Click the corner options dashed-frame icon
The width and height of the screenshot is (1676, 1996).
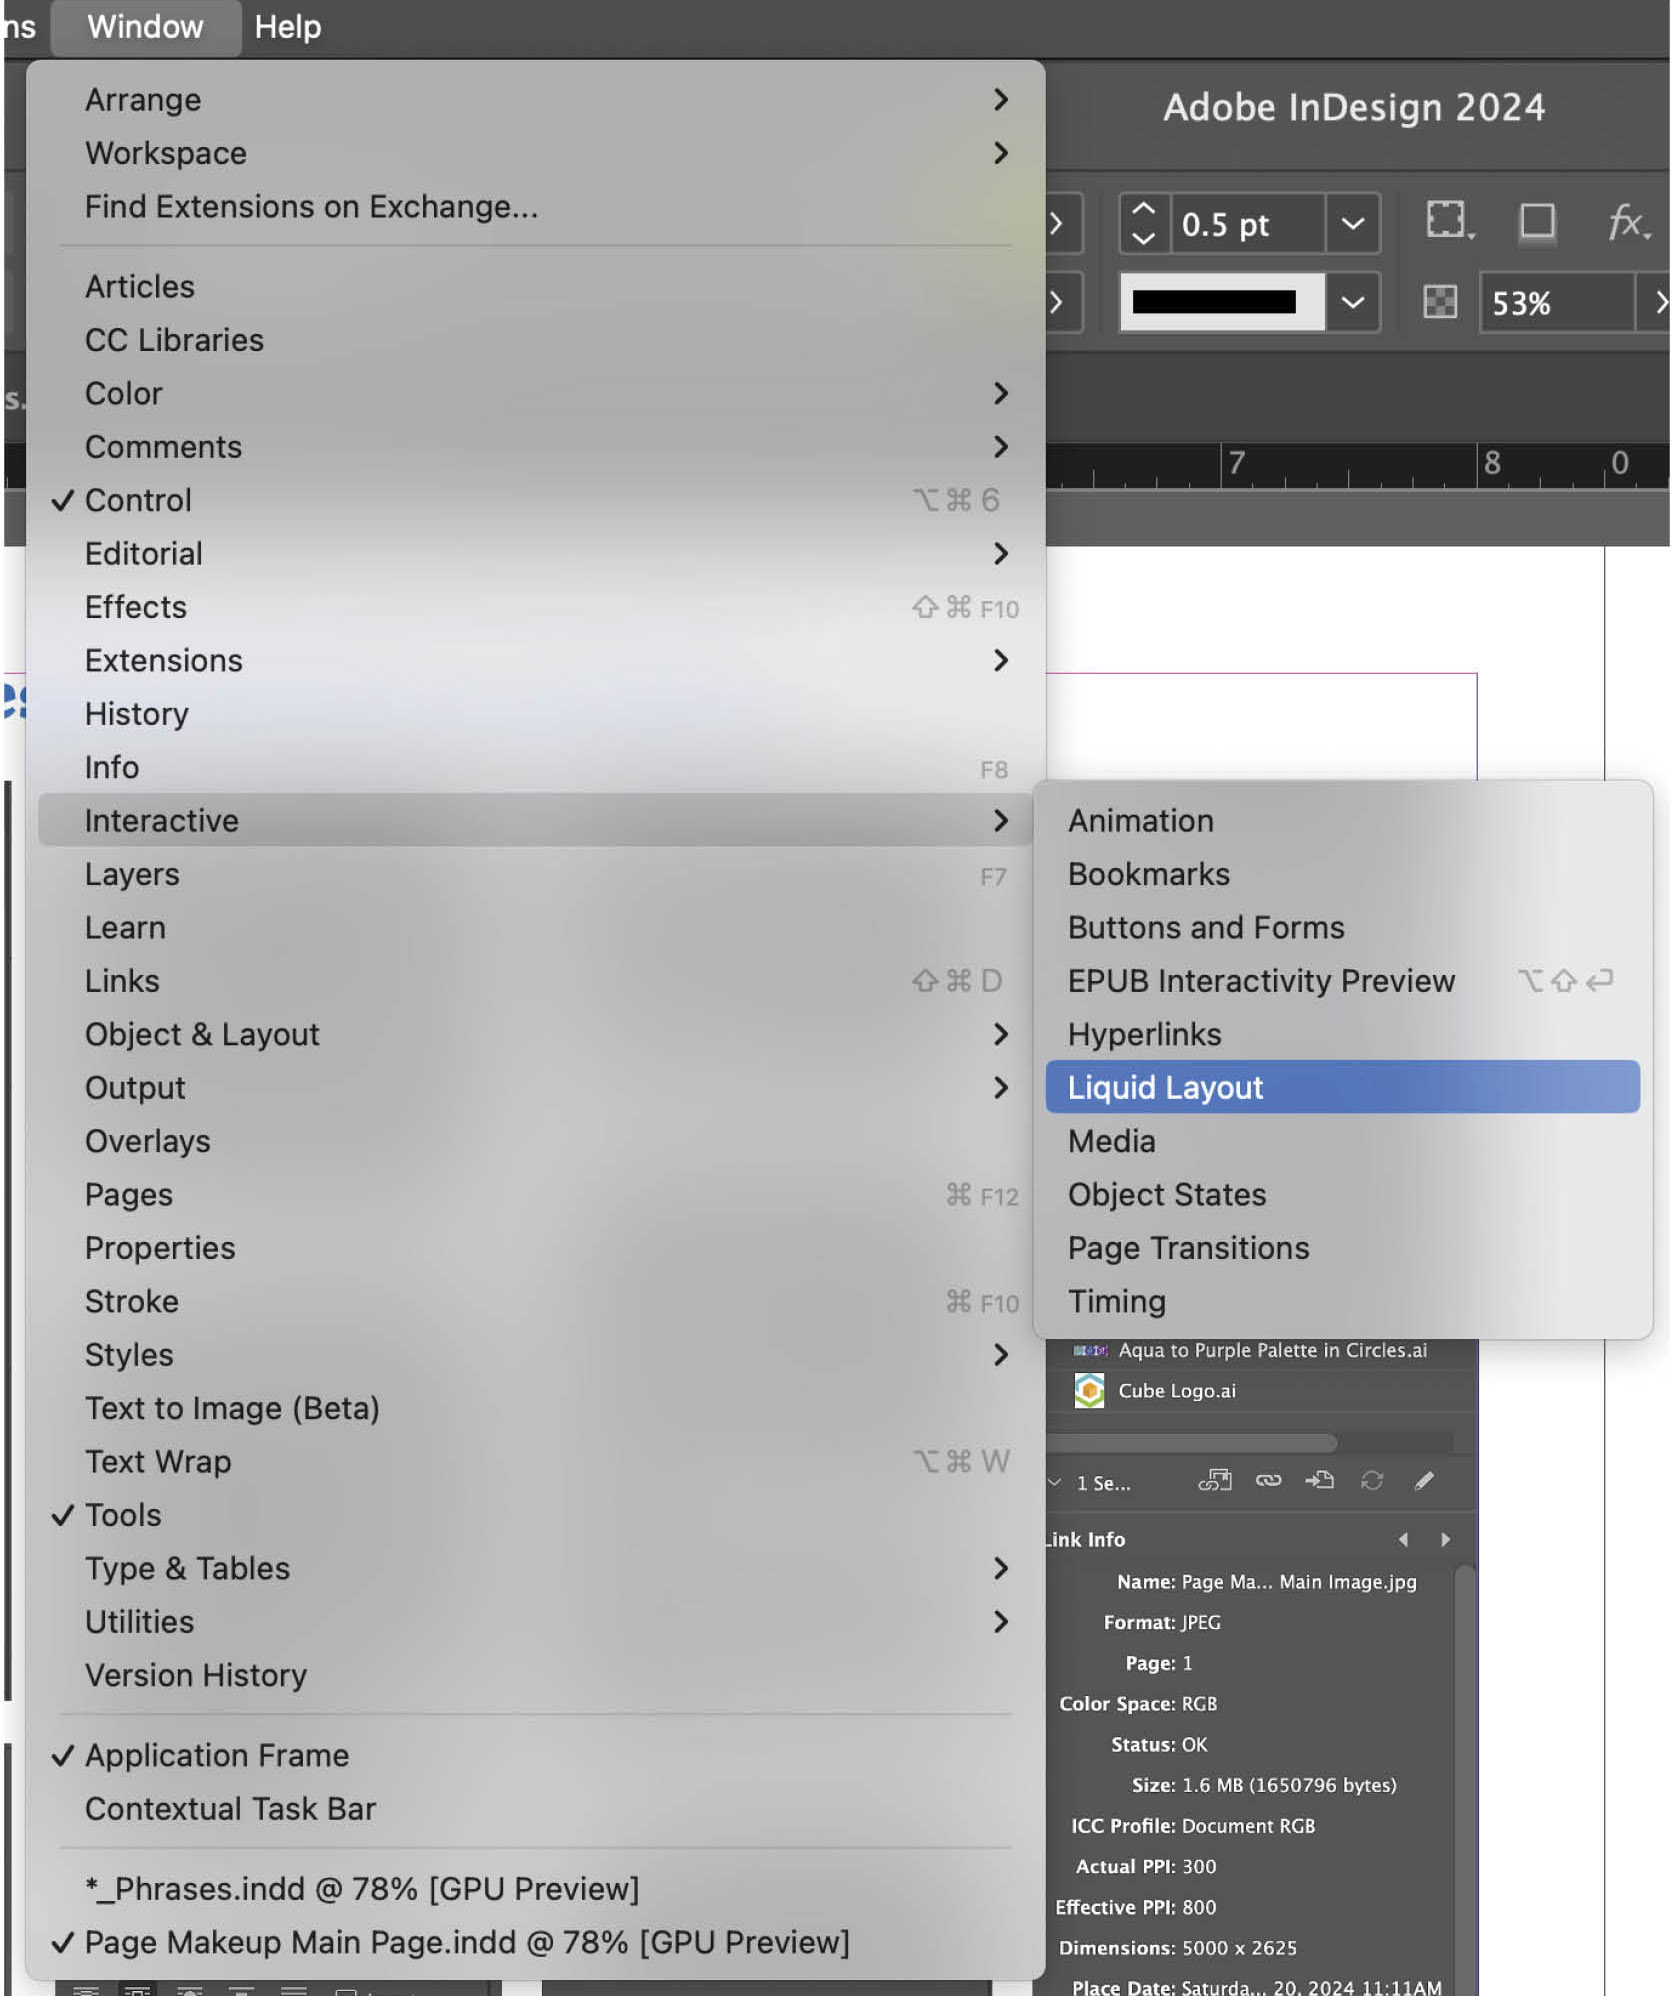point(1448,221)
